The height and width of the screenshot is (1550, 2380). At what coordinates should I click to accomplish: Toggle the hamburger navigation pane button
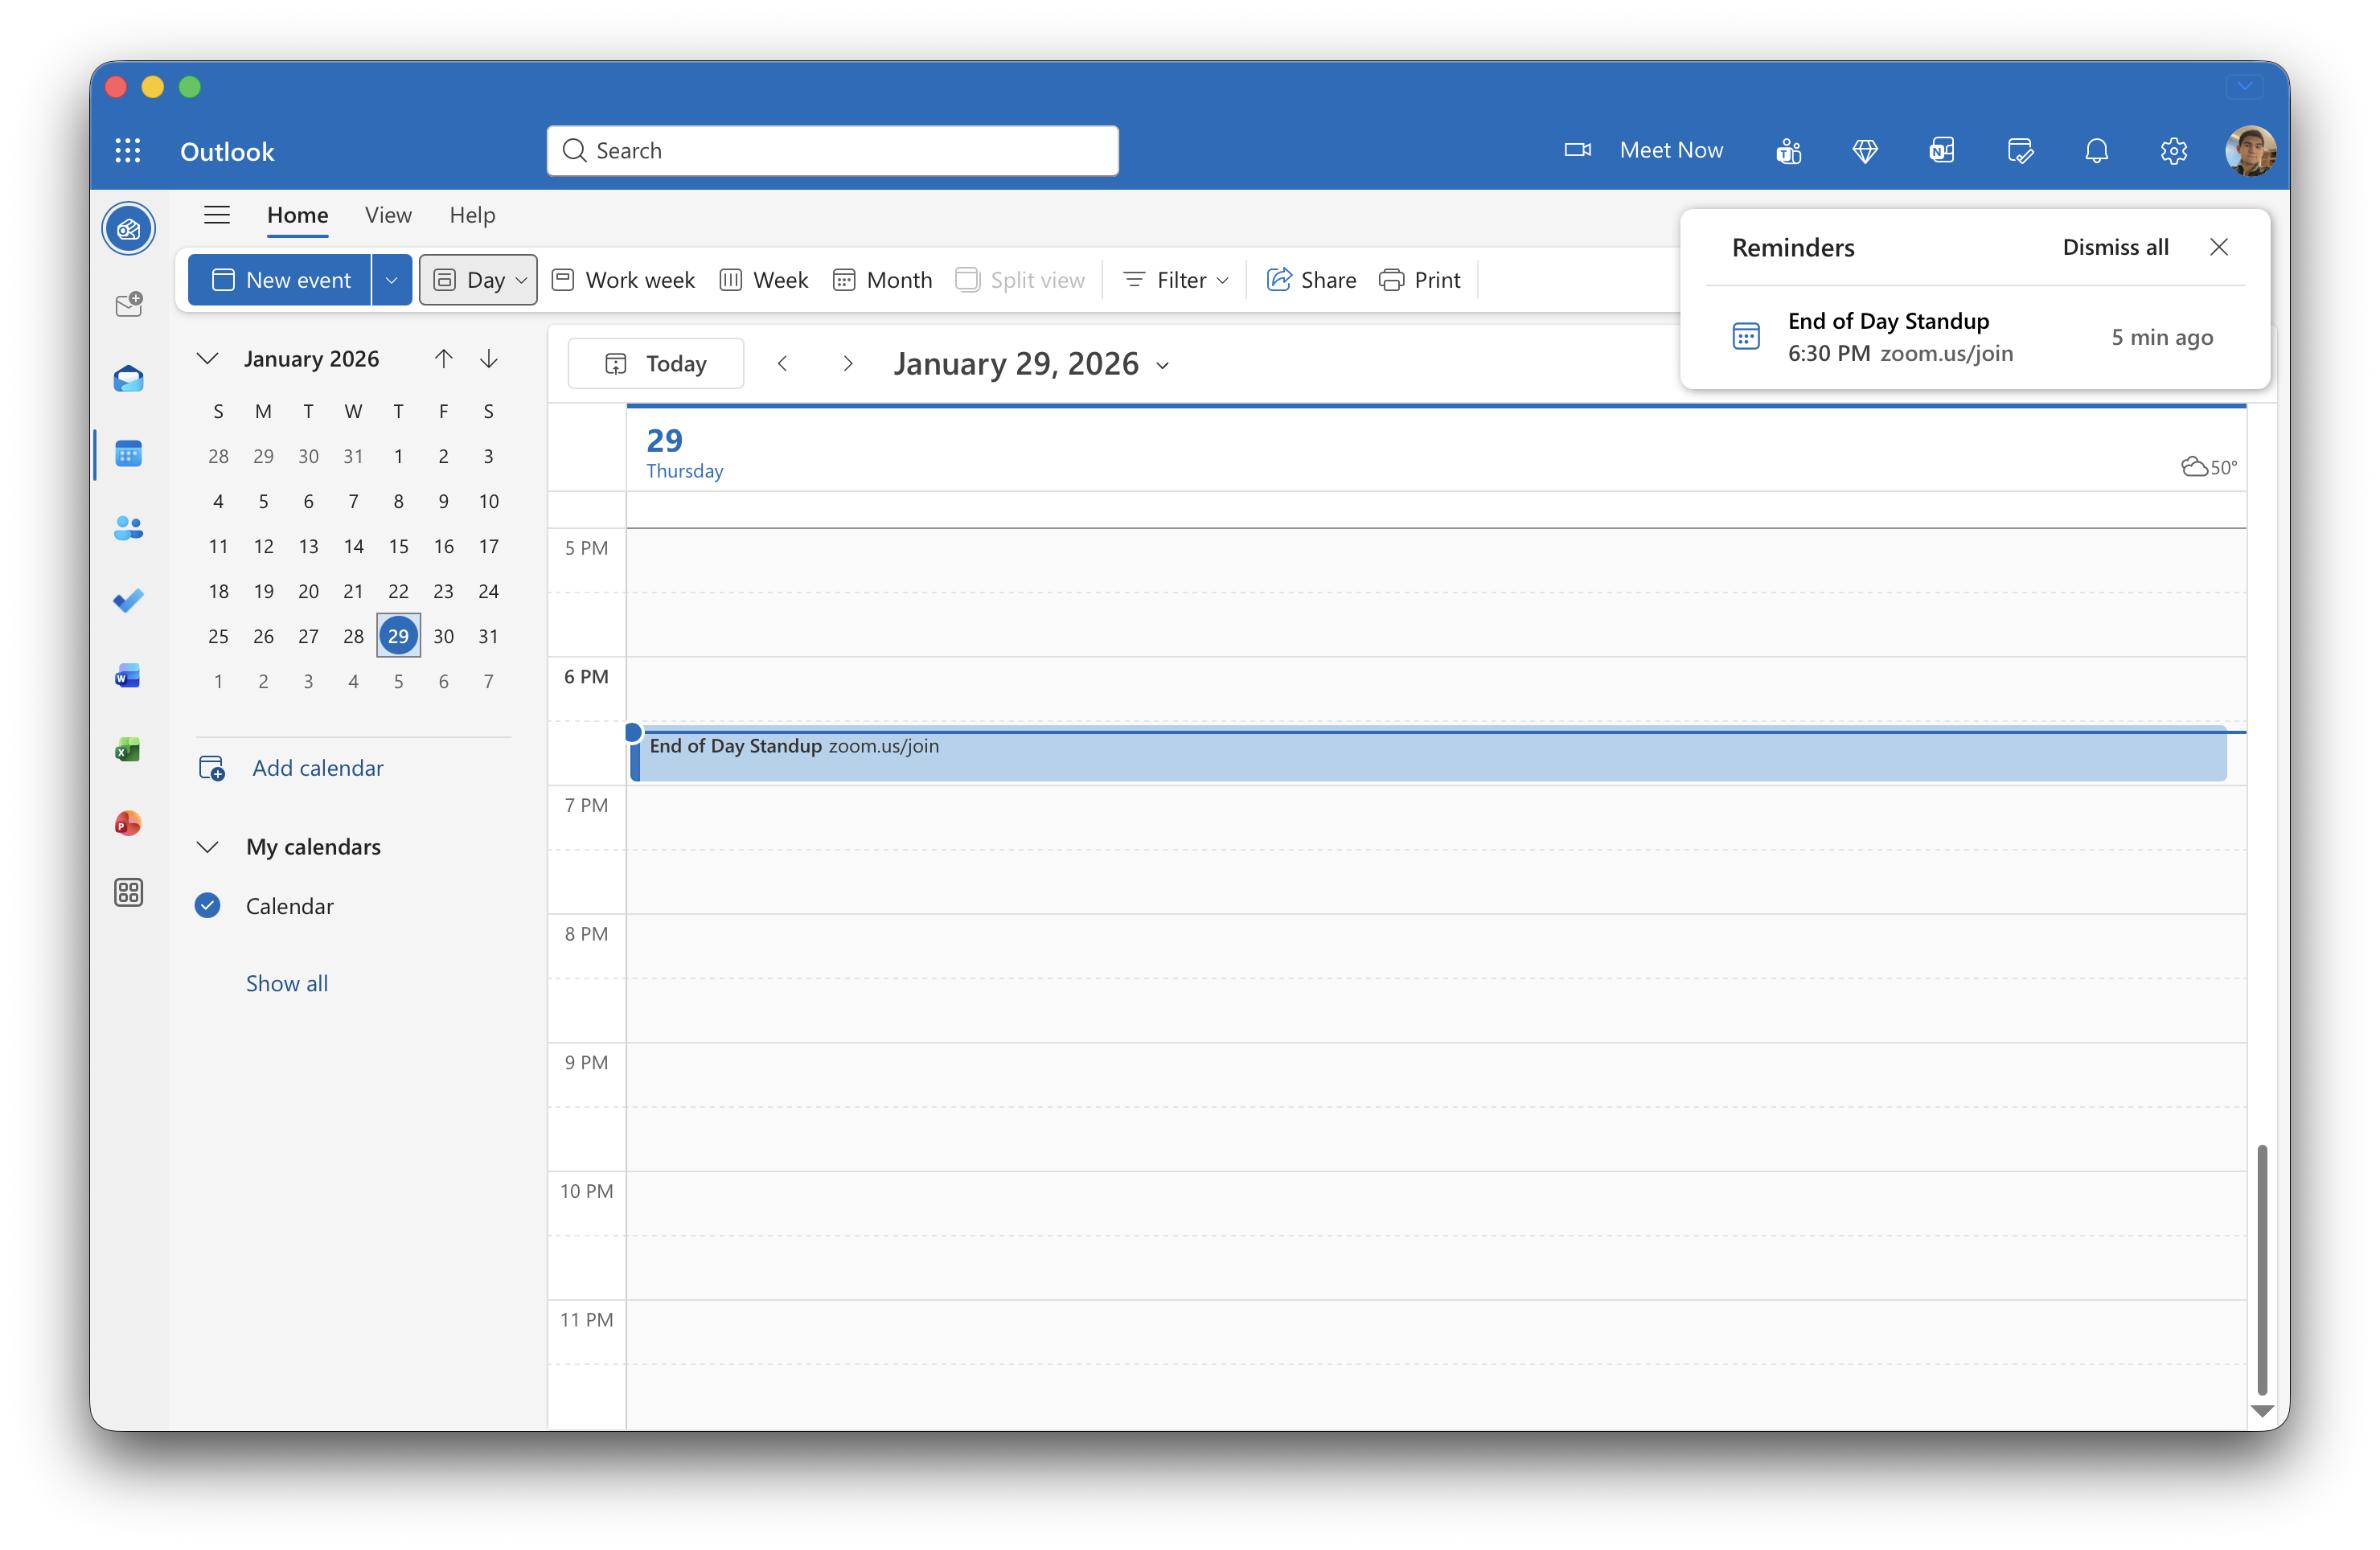(x=217, y=215)
